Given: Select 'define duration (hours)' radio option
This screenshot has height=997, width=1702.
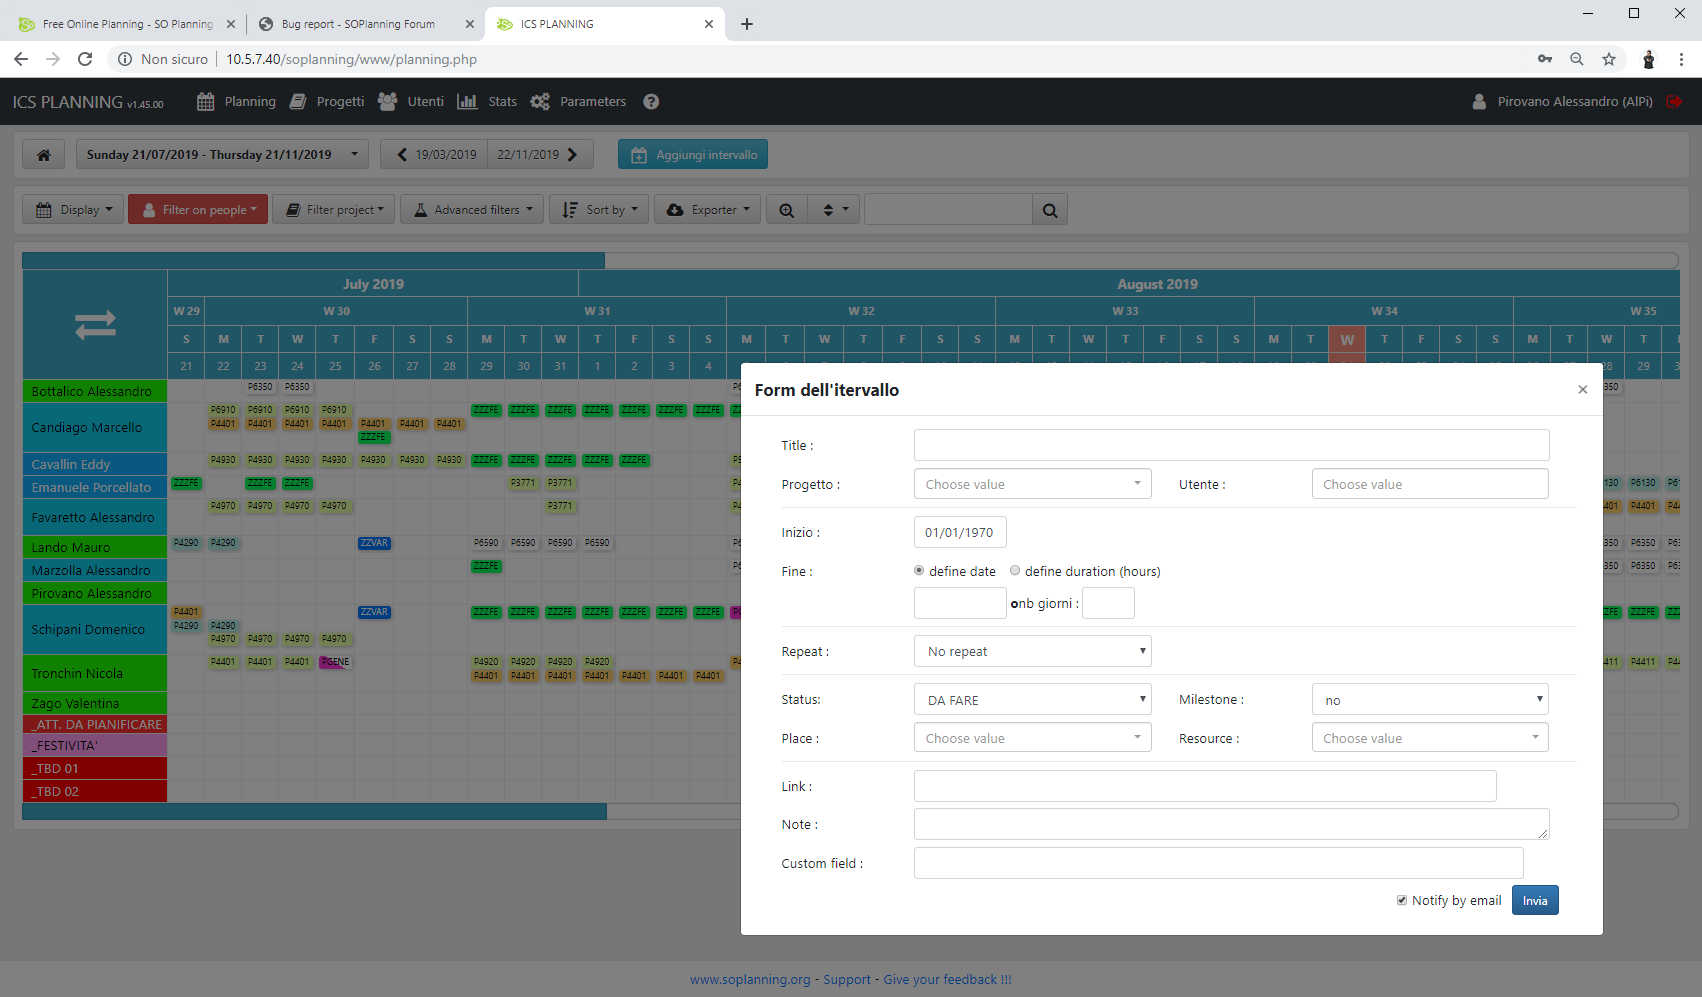Looking at the screenshot, I should click(x=1015, y=571).
